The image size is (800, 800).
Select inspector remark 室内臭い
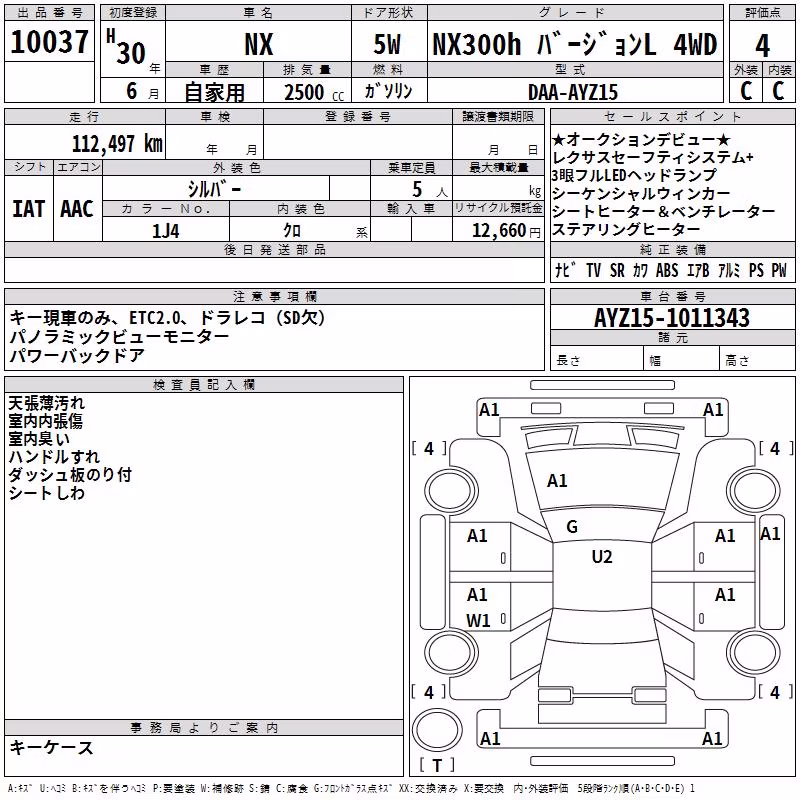(x=39, y=439)
